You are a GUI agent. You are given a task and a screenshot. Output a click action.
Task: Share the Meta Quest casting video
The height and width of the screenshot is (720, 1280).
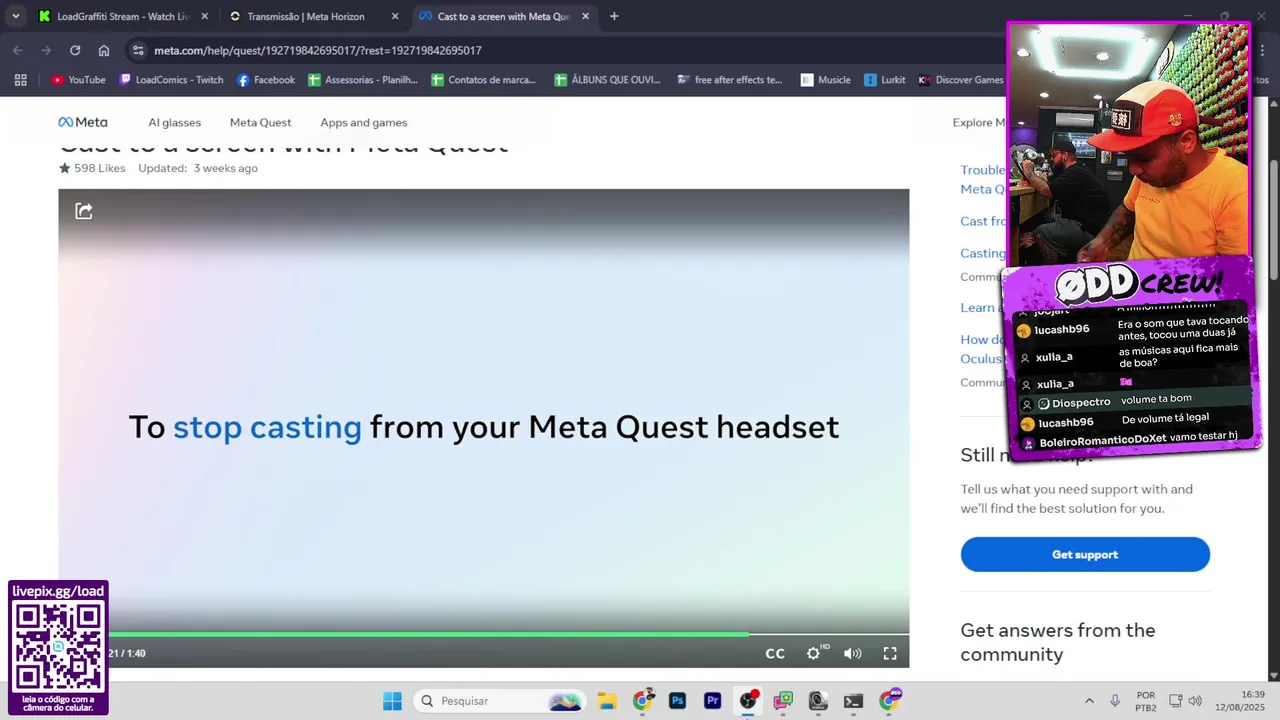84,211
